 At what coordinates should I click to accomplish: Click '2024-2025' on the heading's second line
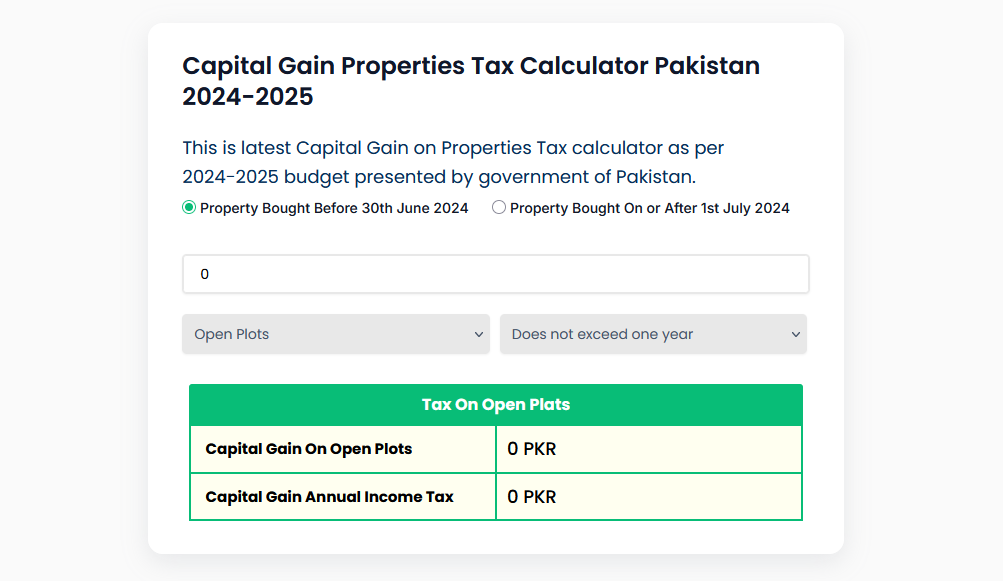tap(248, 97)
